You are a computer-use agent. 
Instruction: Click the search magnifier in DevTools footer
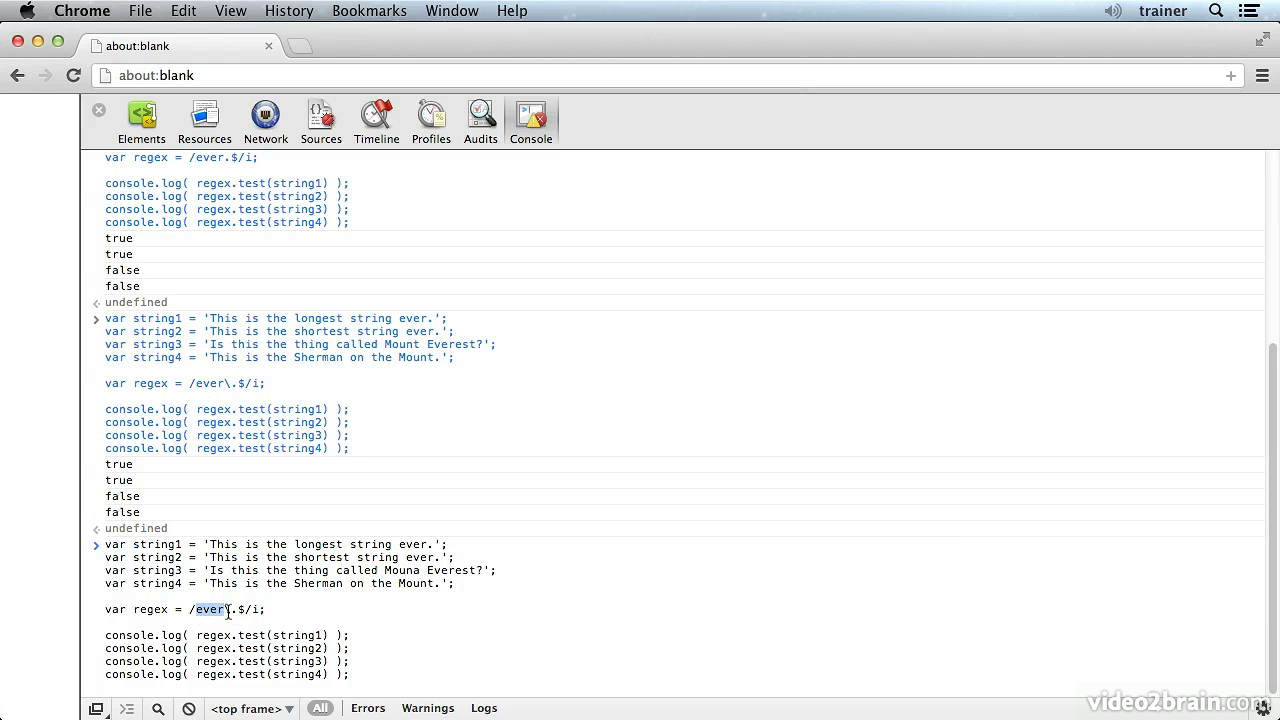tap(158, 709)
